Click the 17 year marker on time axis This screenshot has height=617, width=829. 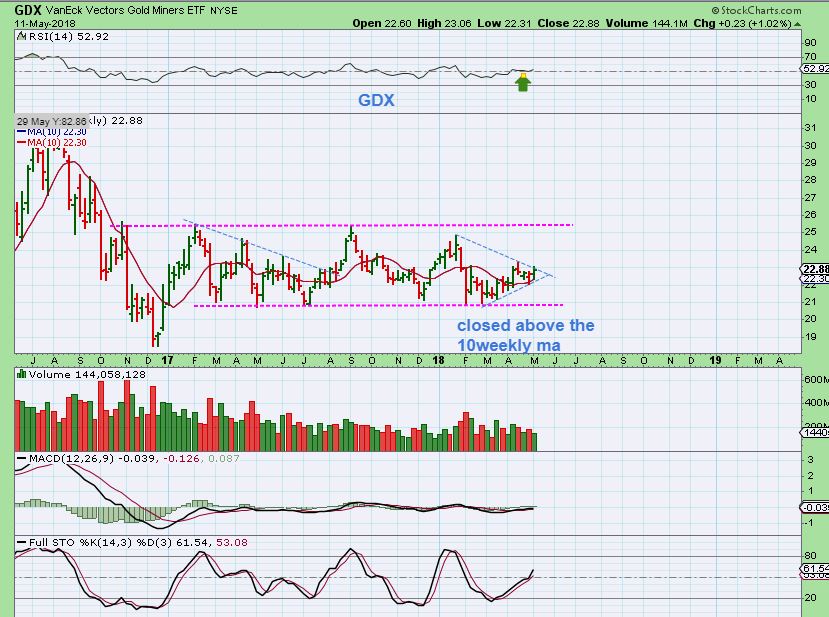pyautogui.click(x=167, y=360)
